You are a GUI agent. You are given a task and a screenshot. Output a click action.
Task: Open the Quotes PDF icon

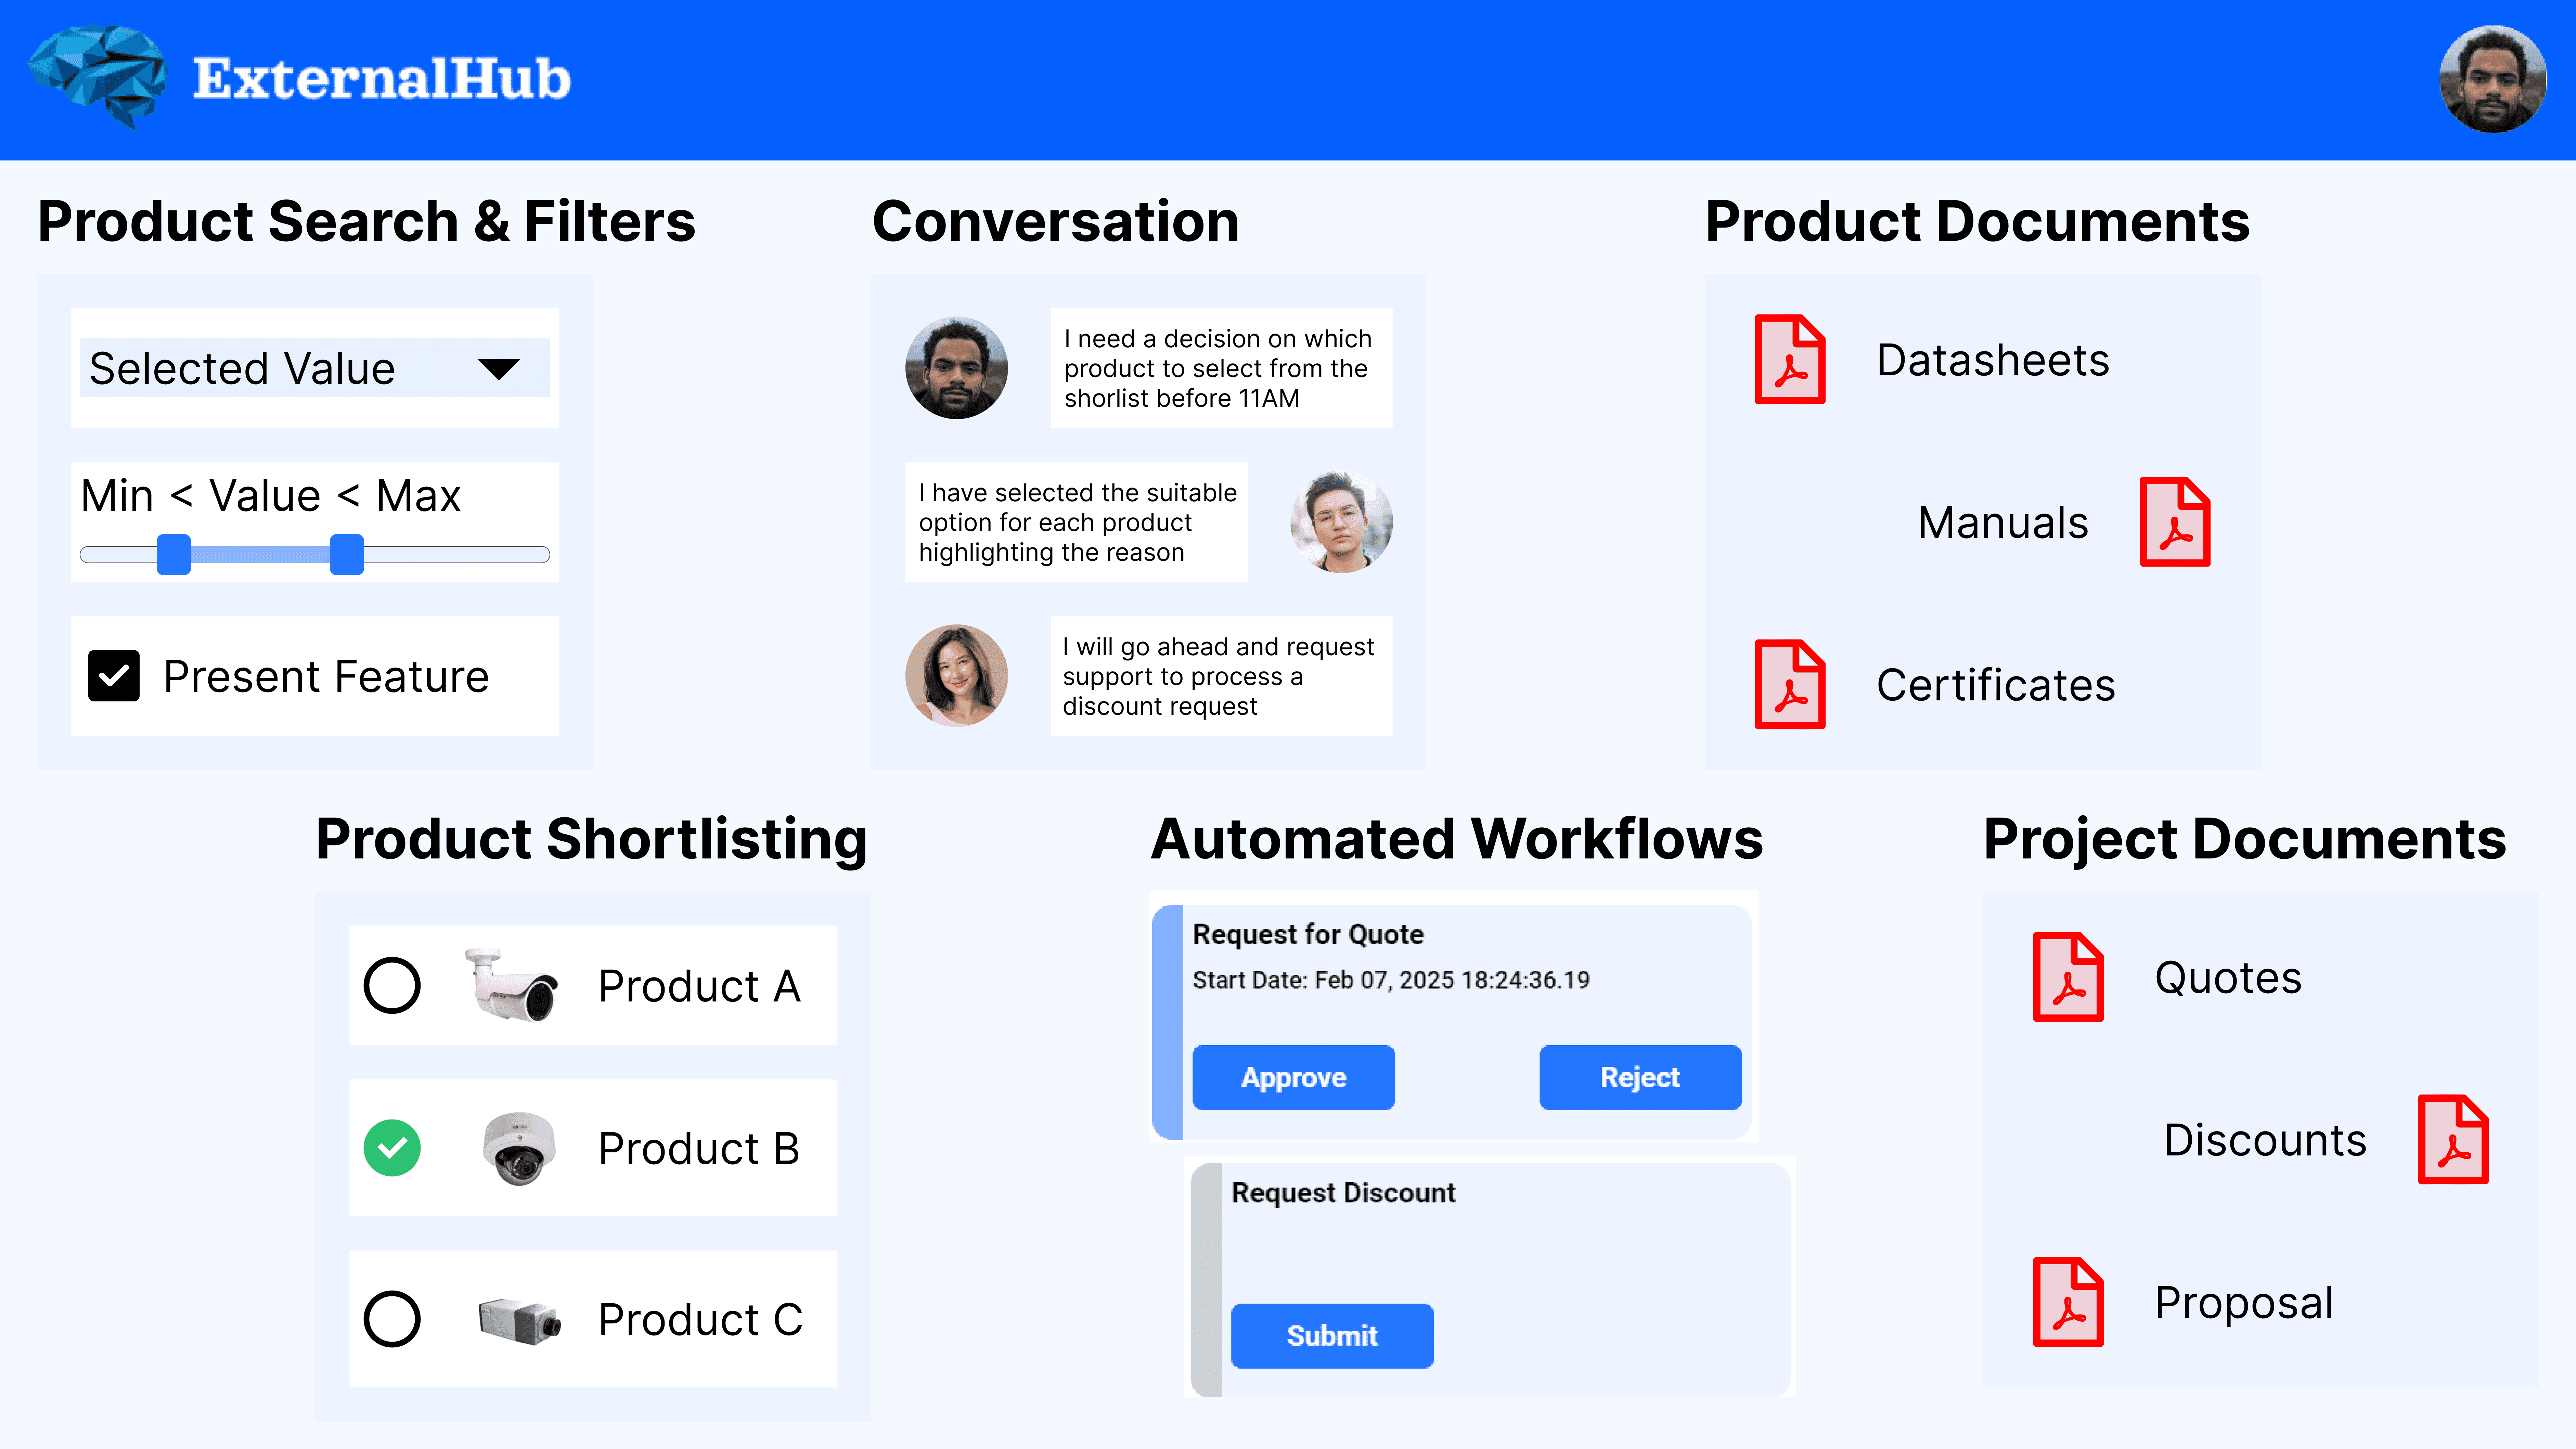click(x=2068, y=977)
